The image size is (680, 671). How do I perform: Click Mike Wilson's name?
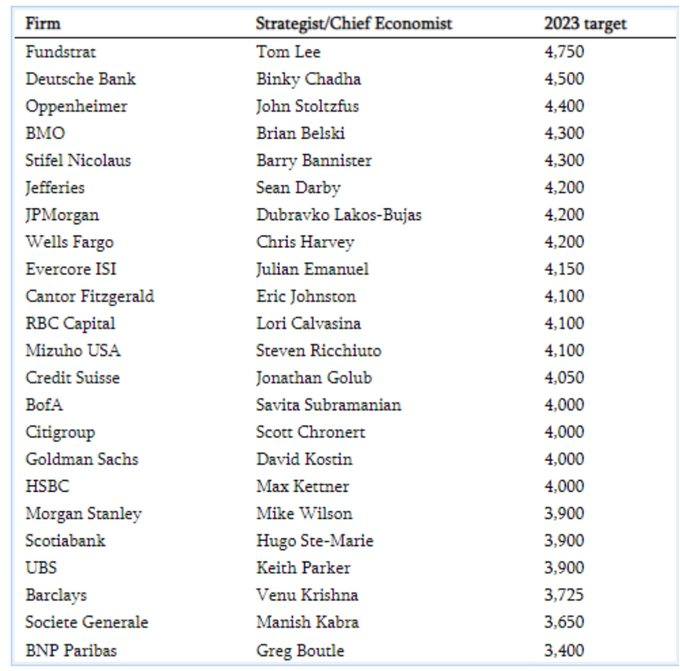(x=304, y=514)
